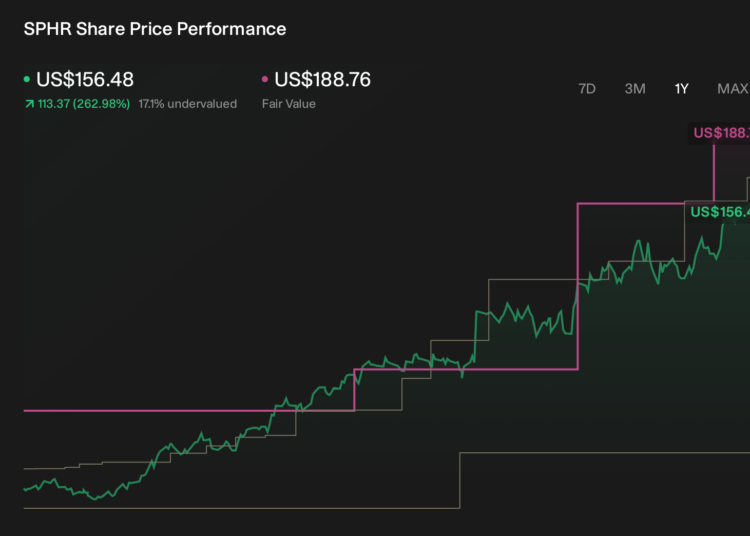Switch chart to 3M range
Viewport: 750px width, 536px height.
click(635, 89)
